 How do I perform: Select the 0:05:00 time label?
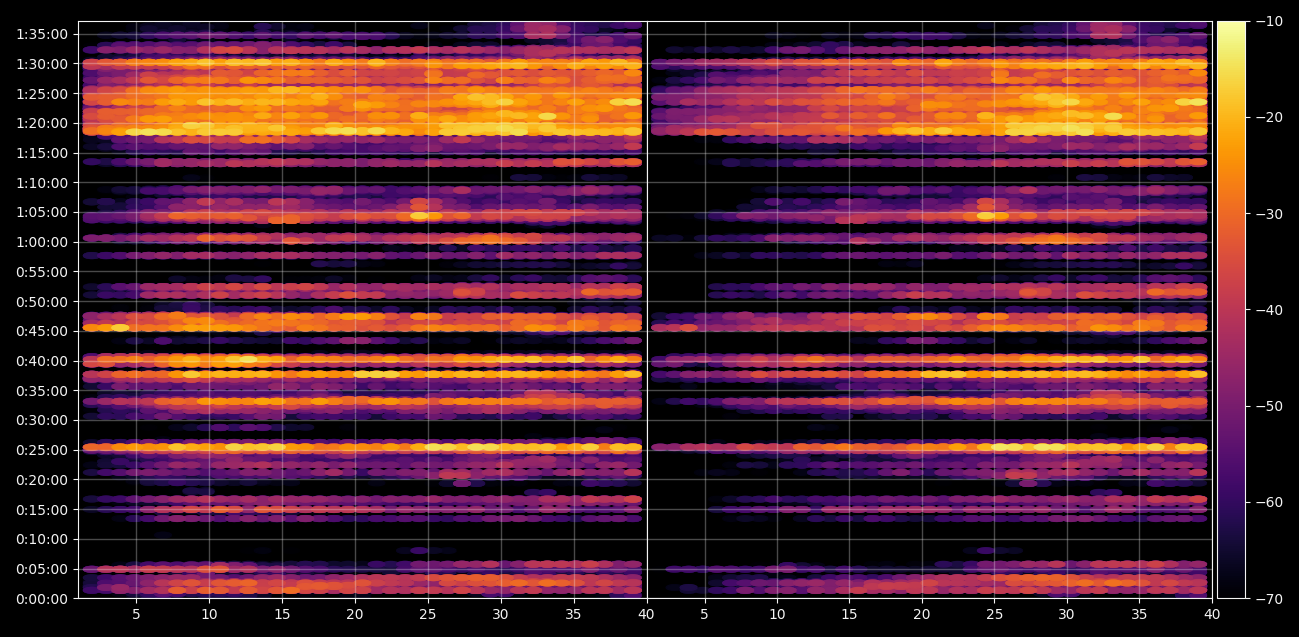(x=42, y=569)
